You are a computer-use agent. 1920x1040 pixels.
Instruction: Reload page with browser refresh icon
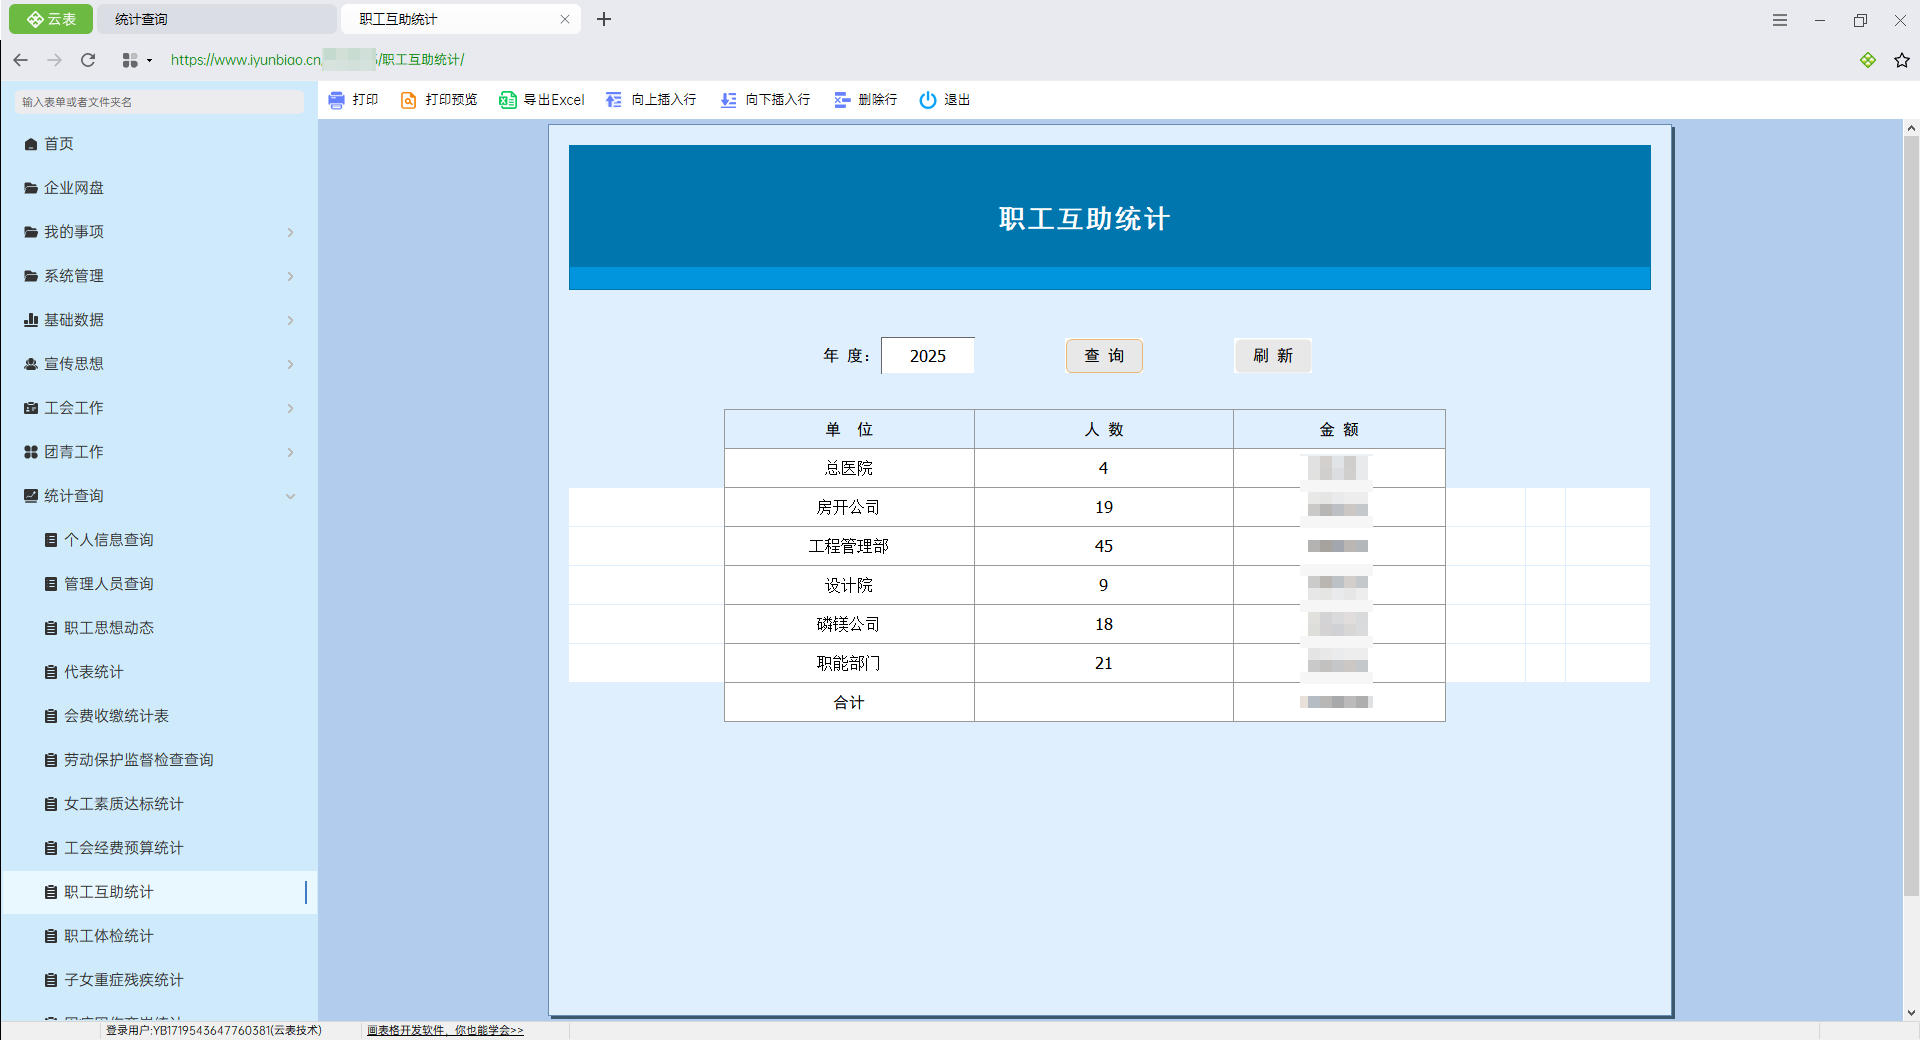pos(88,60)
